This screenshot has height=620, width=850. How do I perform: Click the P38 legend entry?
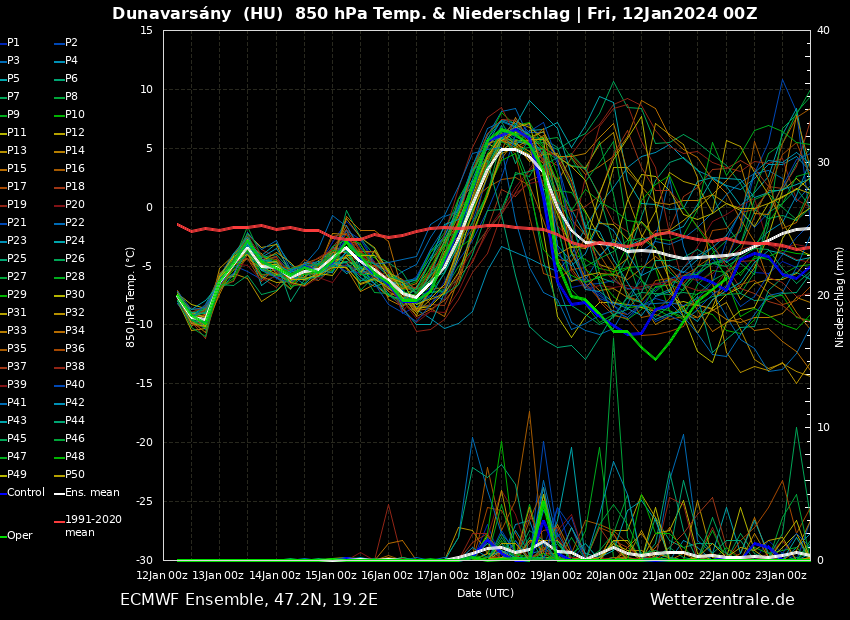point(75,367)
